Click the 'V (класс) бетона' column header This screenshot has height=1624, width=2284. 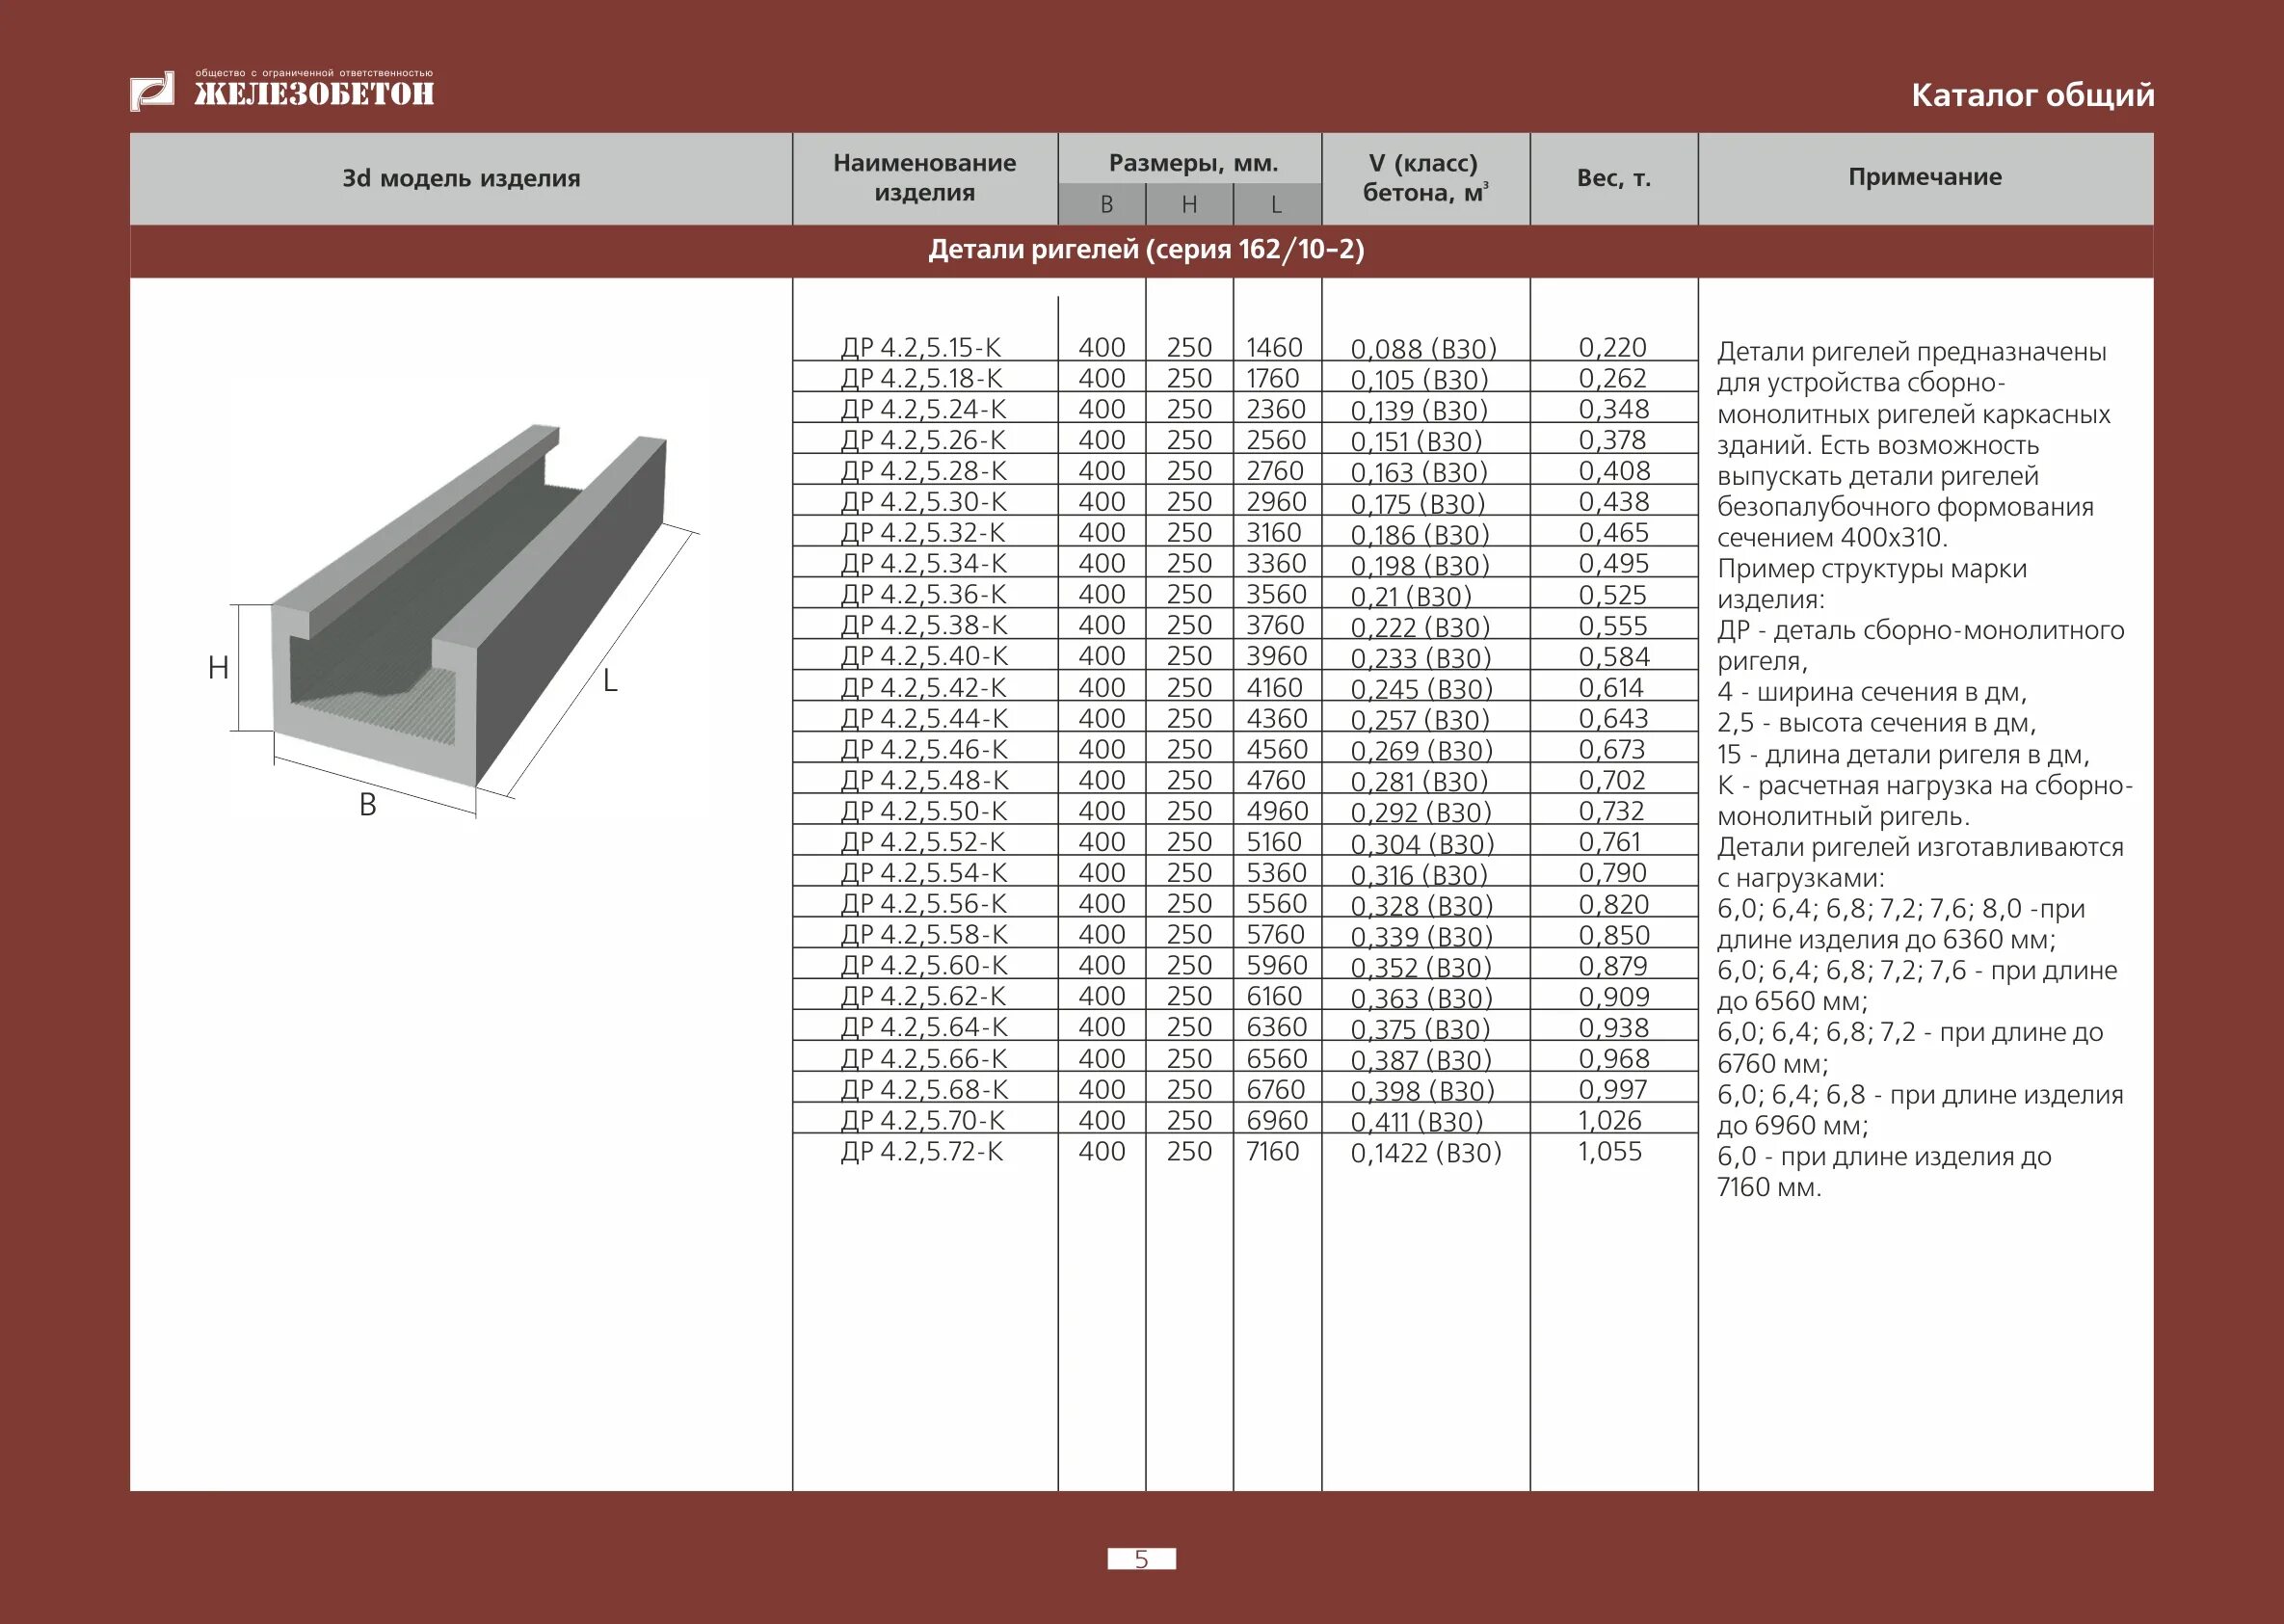[1425, 177]
